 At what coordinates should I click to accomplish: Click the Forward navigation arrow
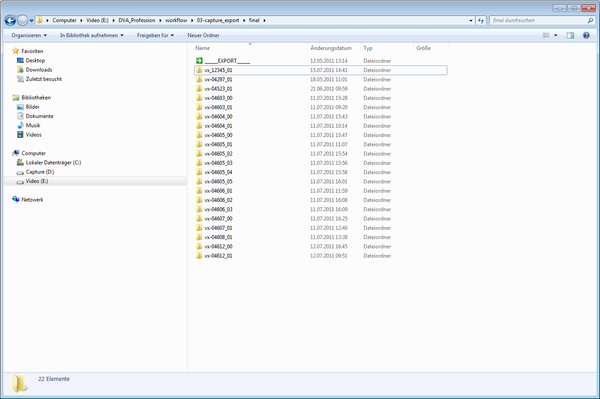[x=23, y=20]
